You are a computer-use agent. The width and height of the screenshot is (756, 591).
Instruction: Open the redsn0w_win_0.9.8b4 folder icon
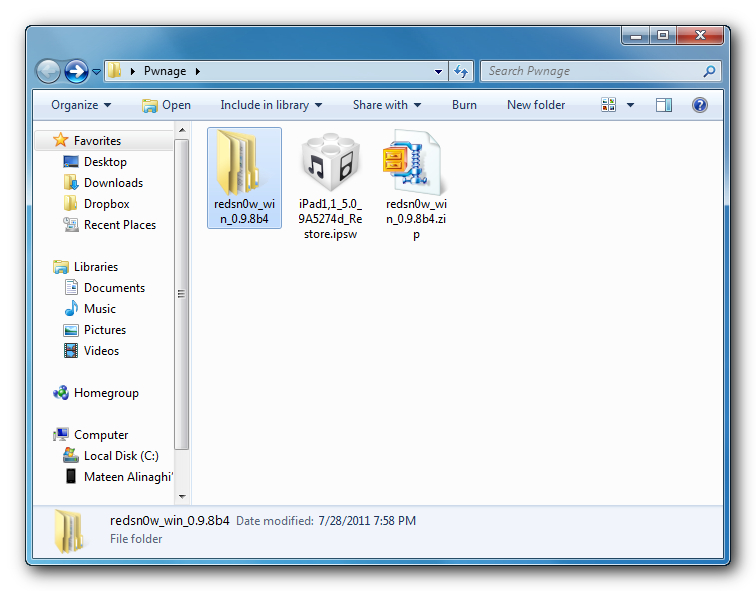[243, 163]
